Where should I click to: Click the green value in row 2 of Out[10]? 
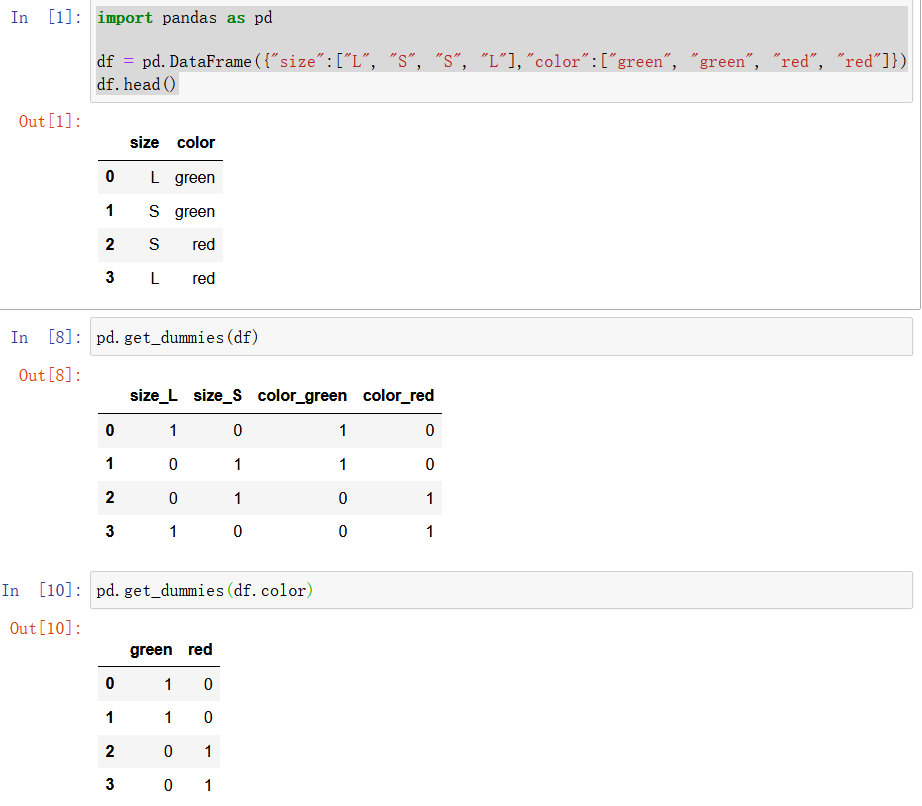click(x=168, y=752)
